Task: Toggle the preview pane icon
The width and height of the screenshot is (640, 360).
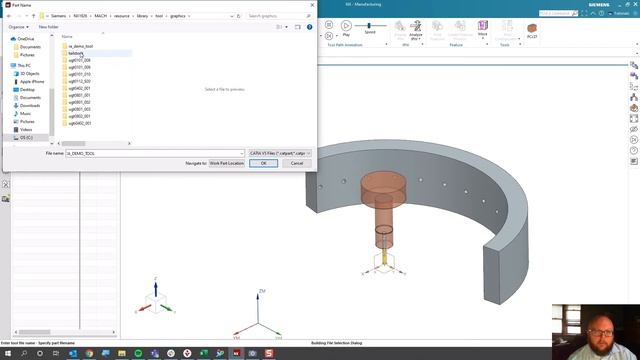Action: [298, 27]
